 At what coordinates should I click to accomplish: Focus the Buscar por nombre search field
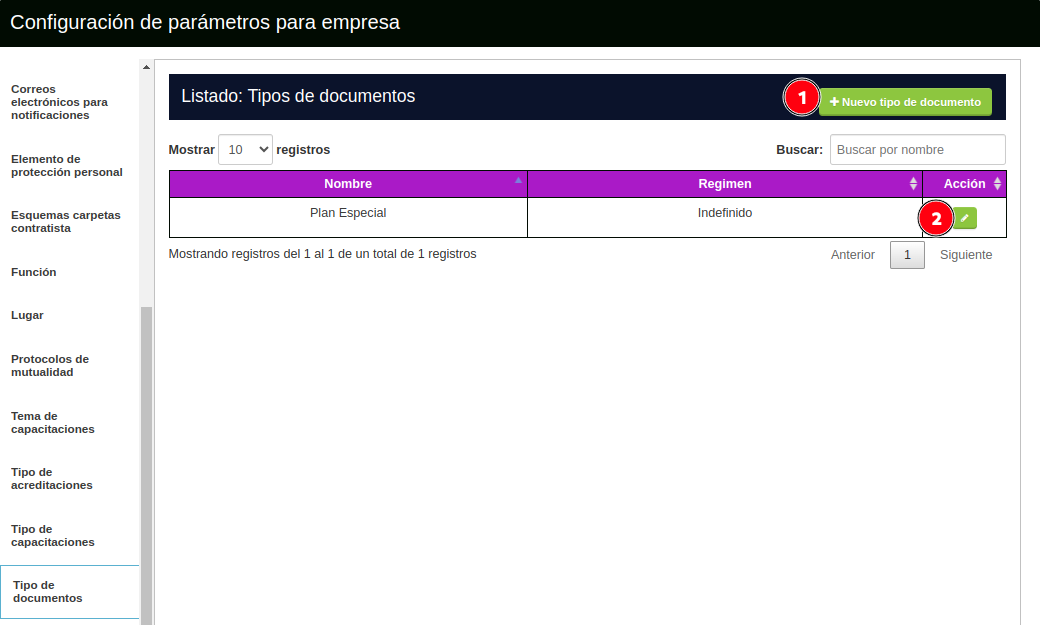(x=917, y=149)
